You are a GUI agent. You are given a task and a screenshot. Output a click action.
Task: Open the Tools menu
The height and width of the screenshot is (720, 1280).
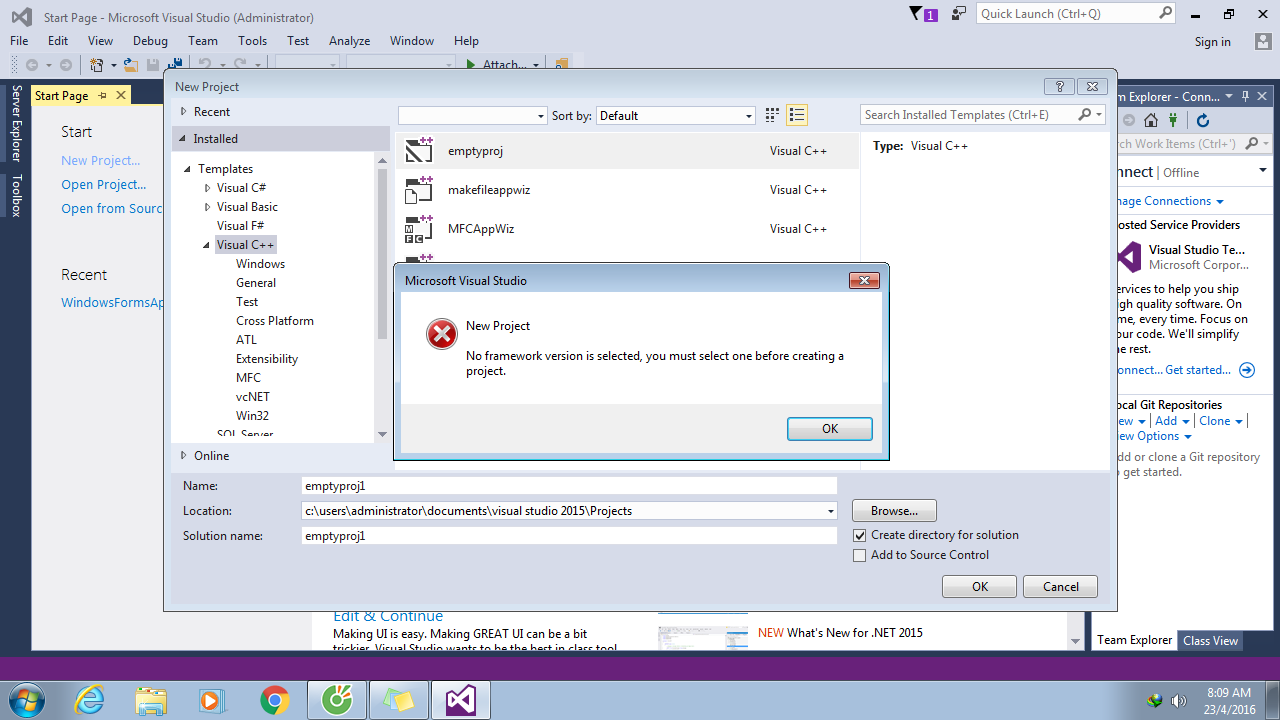coord(252,41)
